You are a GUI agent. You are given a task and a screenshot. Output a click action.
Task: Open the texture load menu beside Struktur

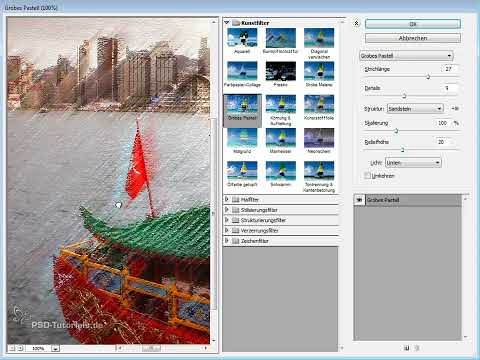(455, 109)
